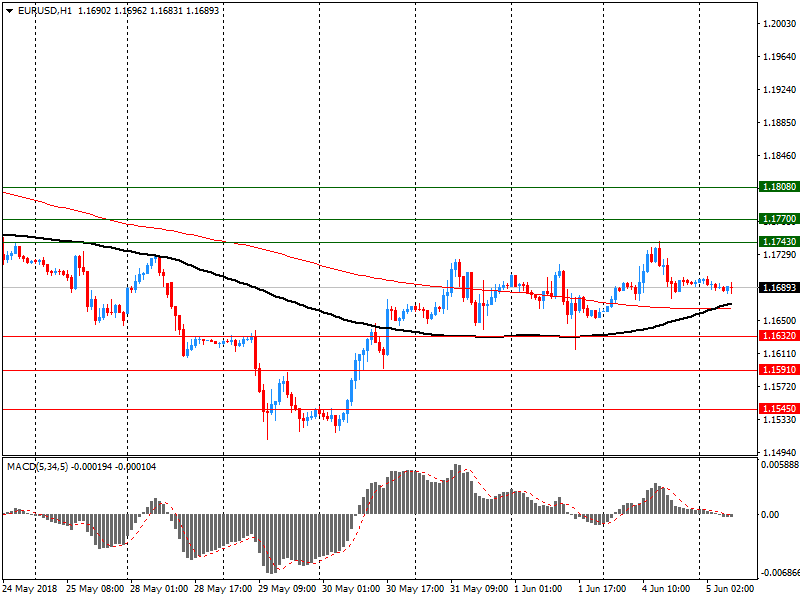
Task: Click the 31 May 09:00 time label
Action: tap(479, 589)
